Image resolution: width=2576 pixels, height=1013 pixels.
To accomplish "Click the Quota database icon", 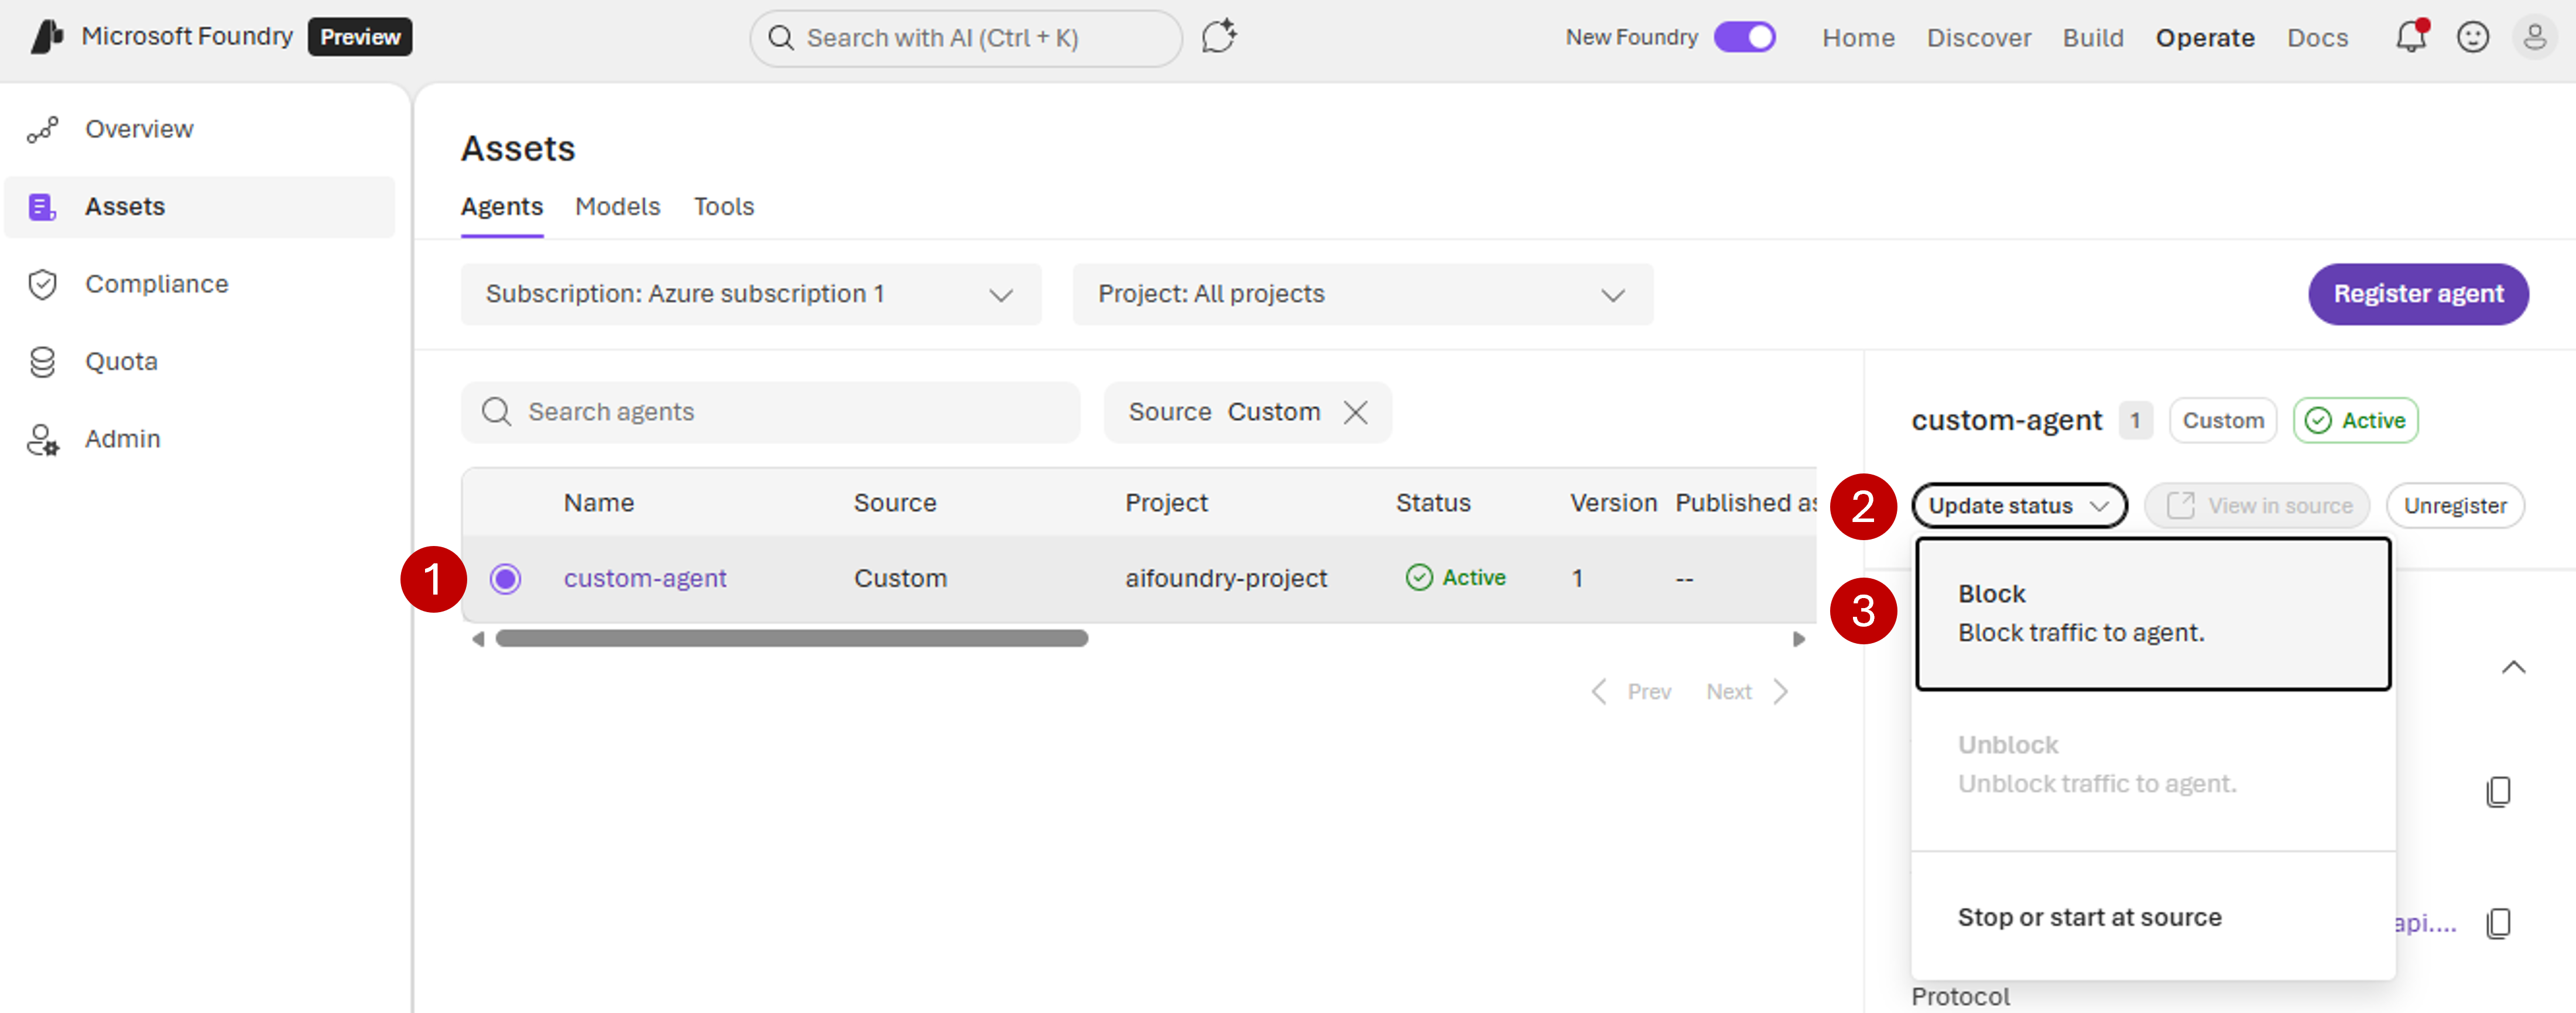I will [x=43, y=362].
